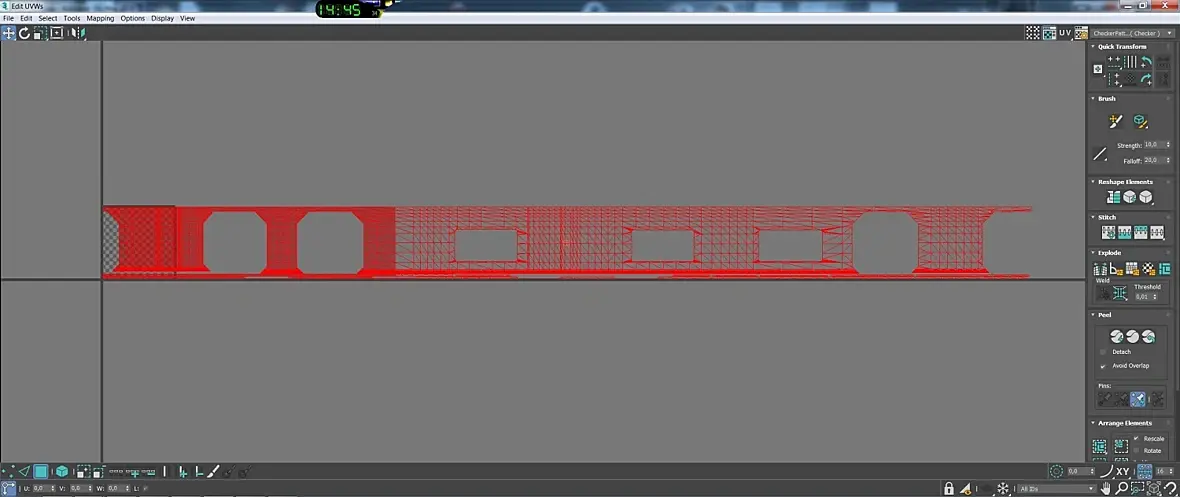Select the Scale Selected Subobject tool
Viewport: 1180px width, 497px height.
(41, 33)
